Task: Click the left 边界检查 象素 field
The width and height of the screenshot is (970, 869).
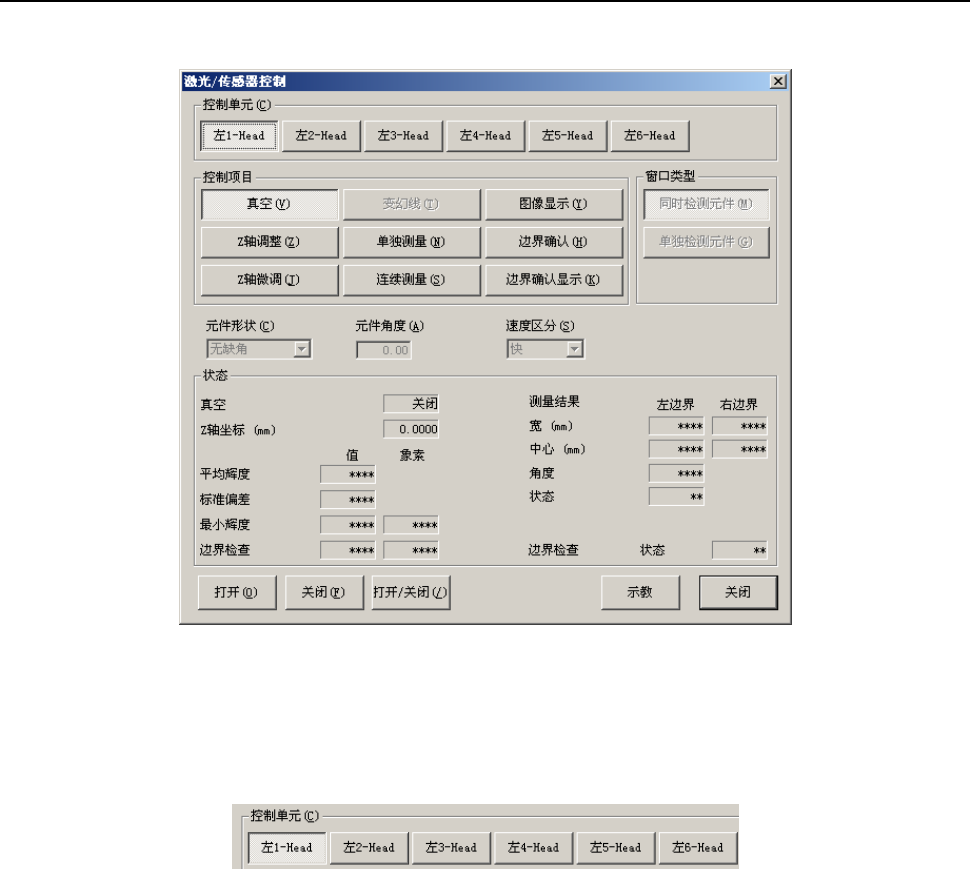Action: (411, 550)
